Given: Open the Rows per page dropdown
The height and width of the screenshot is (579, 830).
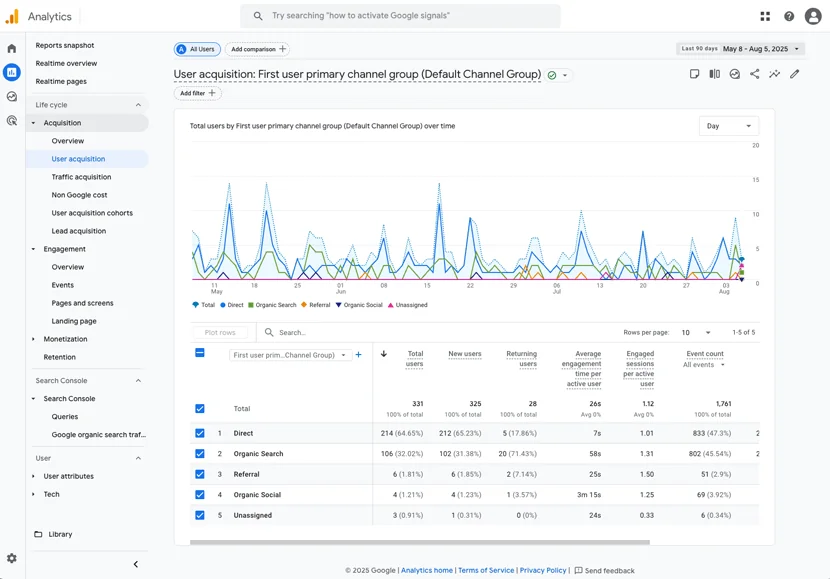Looking at the screenshot, I should (695, 332).
